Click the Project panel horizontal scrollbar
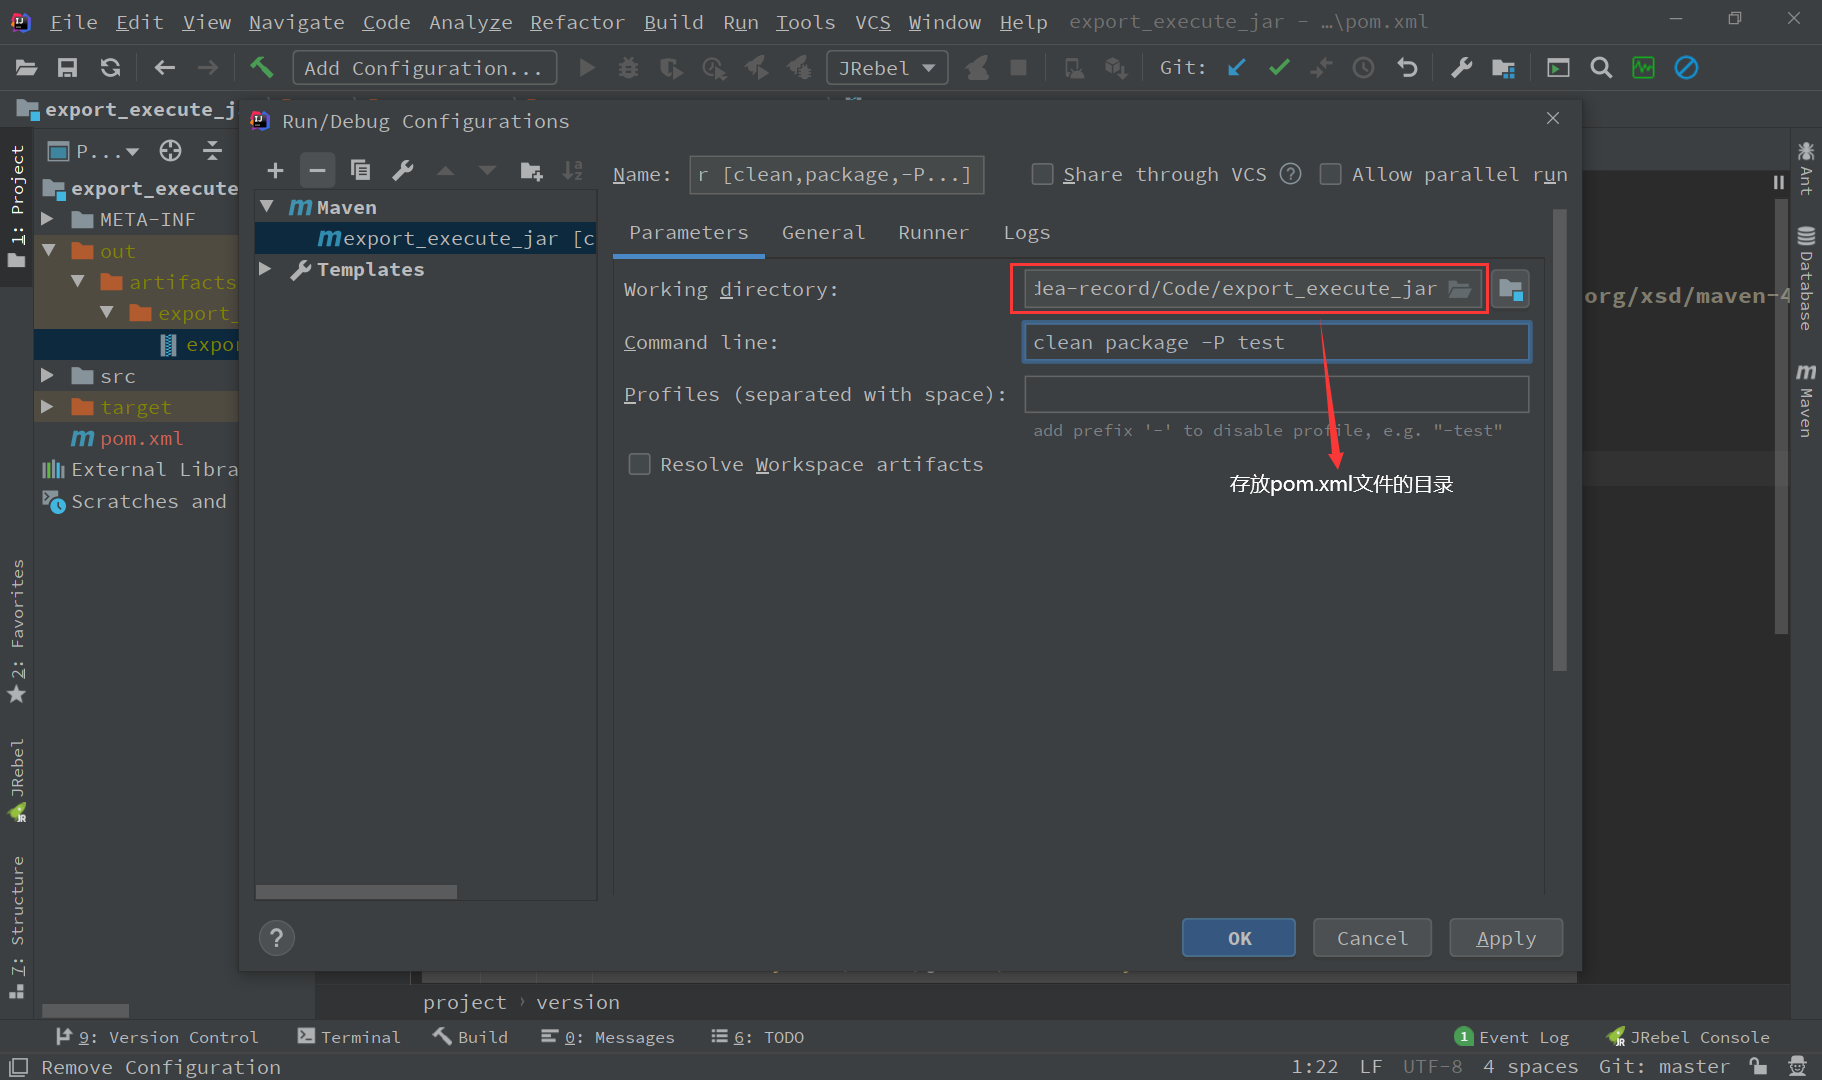The image size is (1822, 1080). (85, 1010)
